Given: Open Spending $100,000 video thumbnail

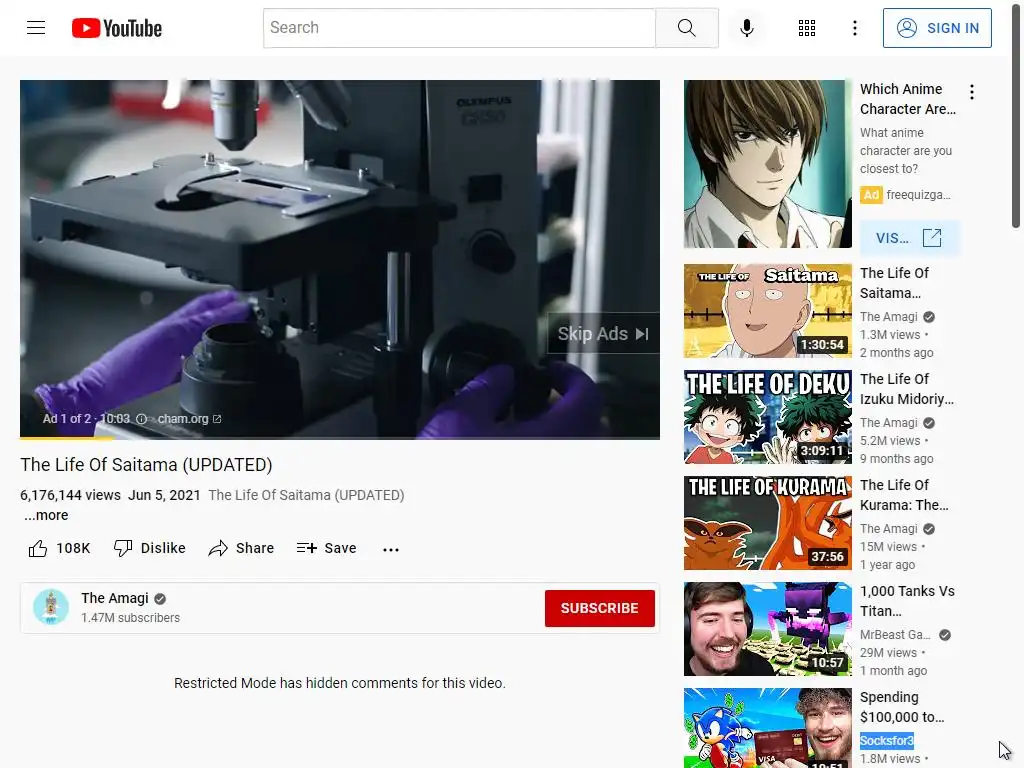Looking at the screenshot, I should 767,728.
